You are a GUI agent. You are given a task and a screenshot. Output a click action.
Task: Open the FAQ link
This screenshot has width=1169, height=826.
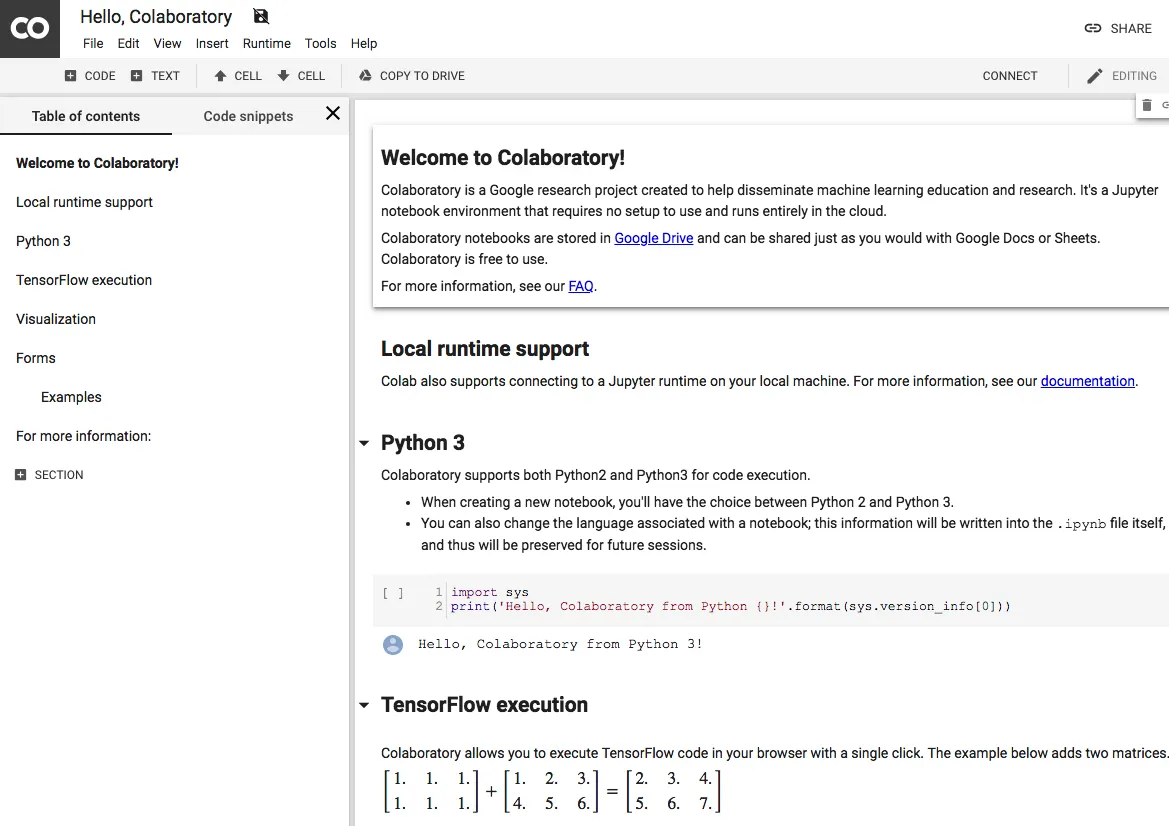coord(581,286)
